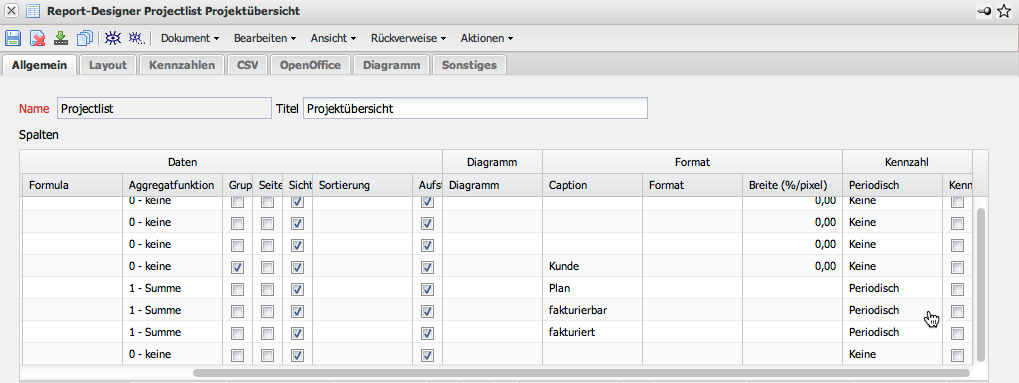Toggle the Kenn checkbox in the fakturiert row
This screenshot has width=1019, height=383.
(x=957, y=333)
